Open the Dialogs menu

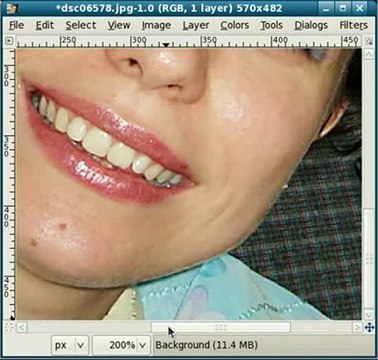(x=311, y=25)
